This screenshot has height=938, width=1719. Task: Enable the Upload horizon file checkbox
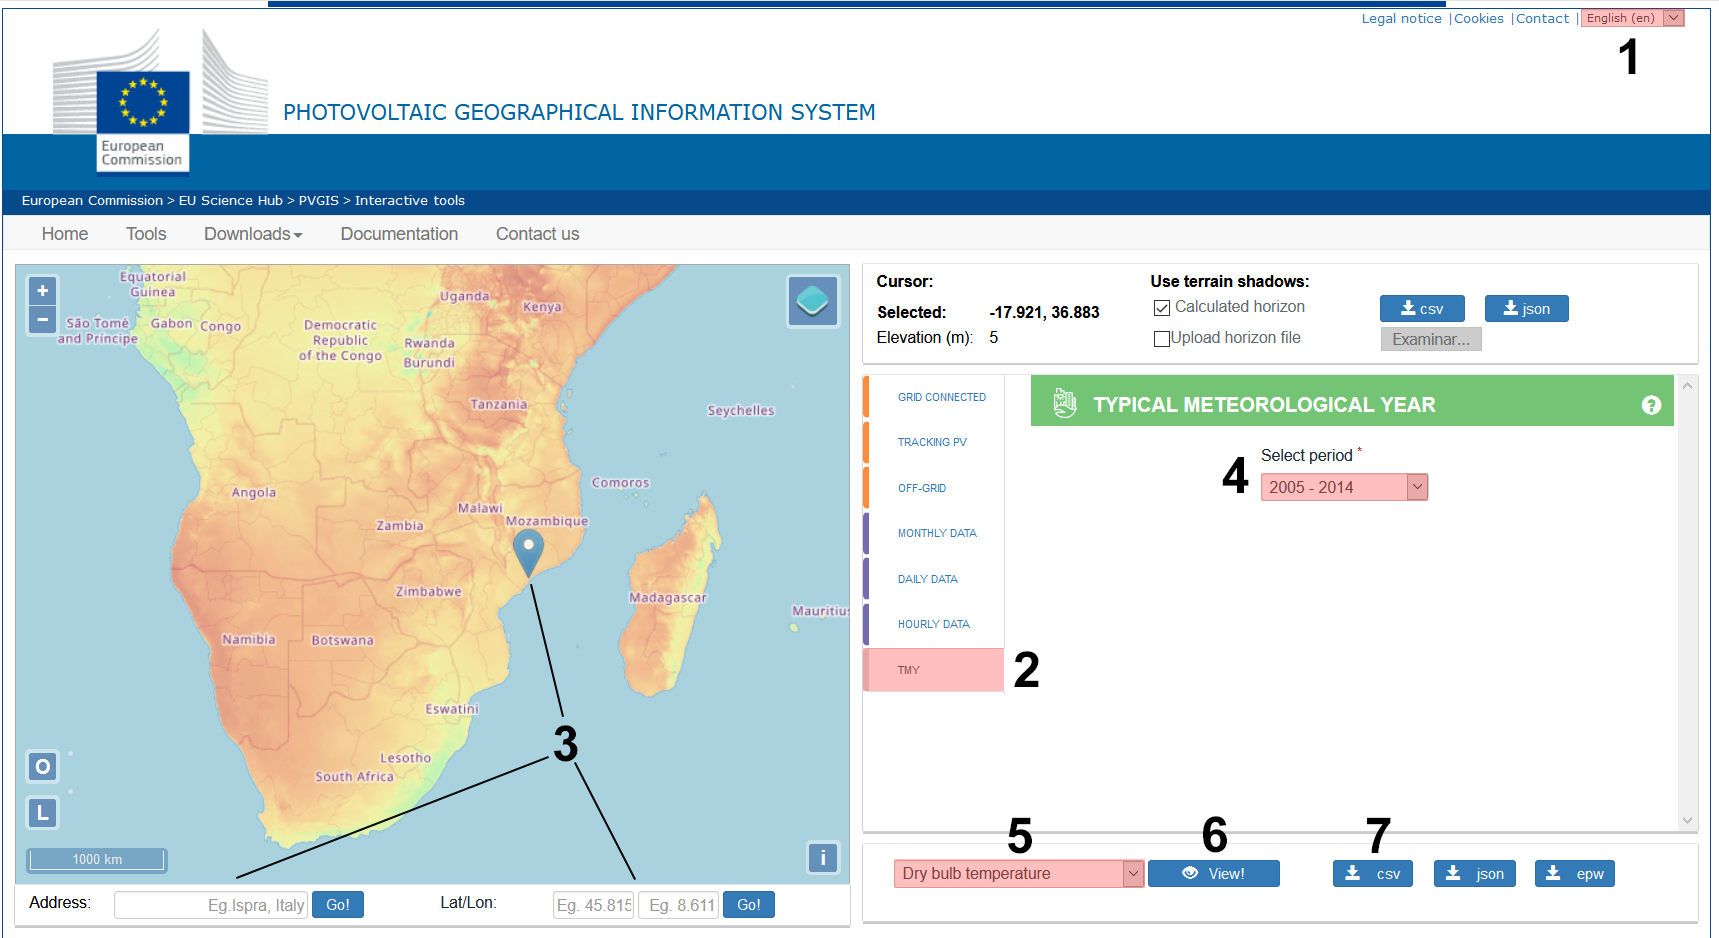point(1161,339)
